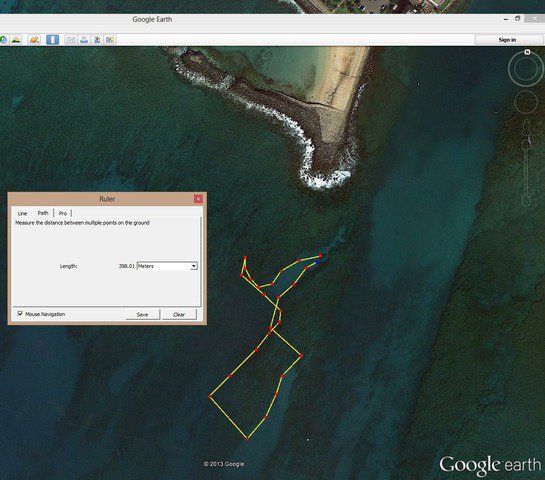The width and height of the screenshot is (545, 480).
Task: Click the southernmost red path point
Action: click(247, 439)
